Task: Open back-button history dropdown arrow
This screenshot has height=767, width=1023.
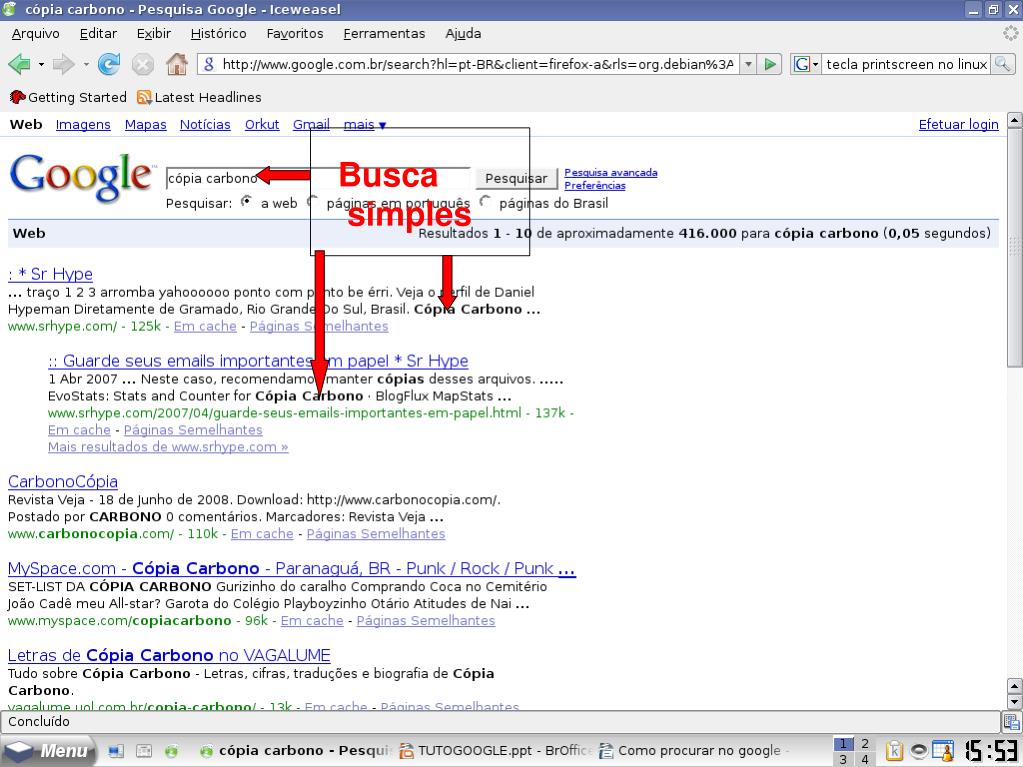Action: [41, 65]
